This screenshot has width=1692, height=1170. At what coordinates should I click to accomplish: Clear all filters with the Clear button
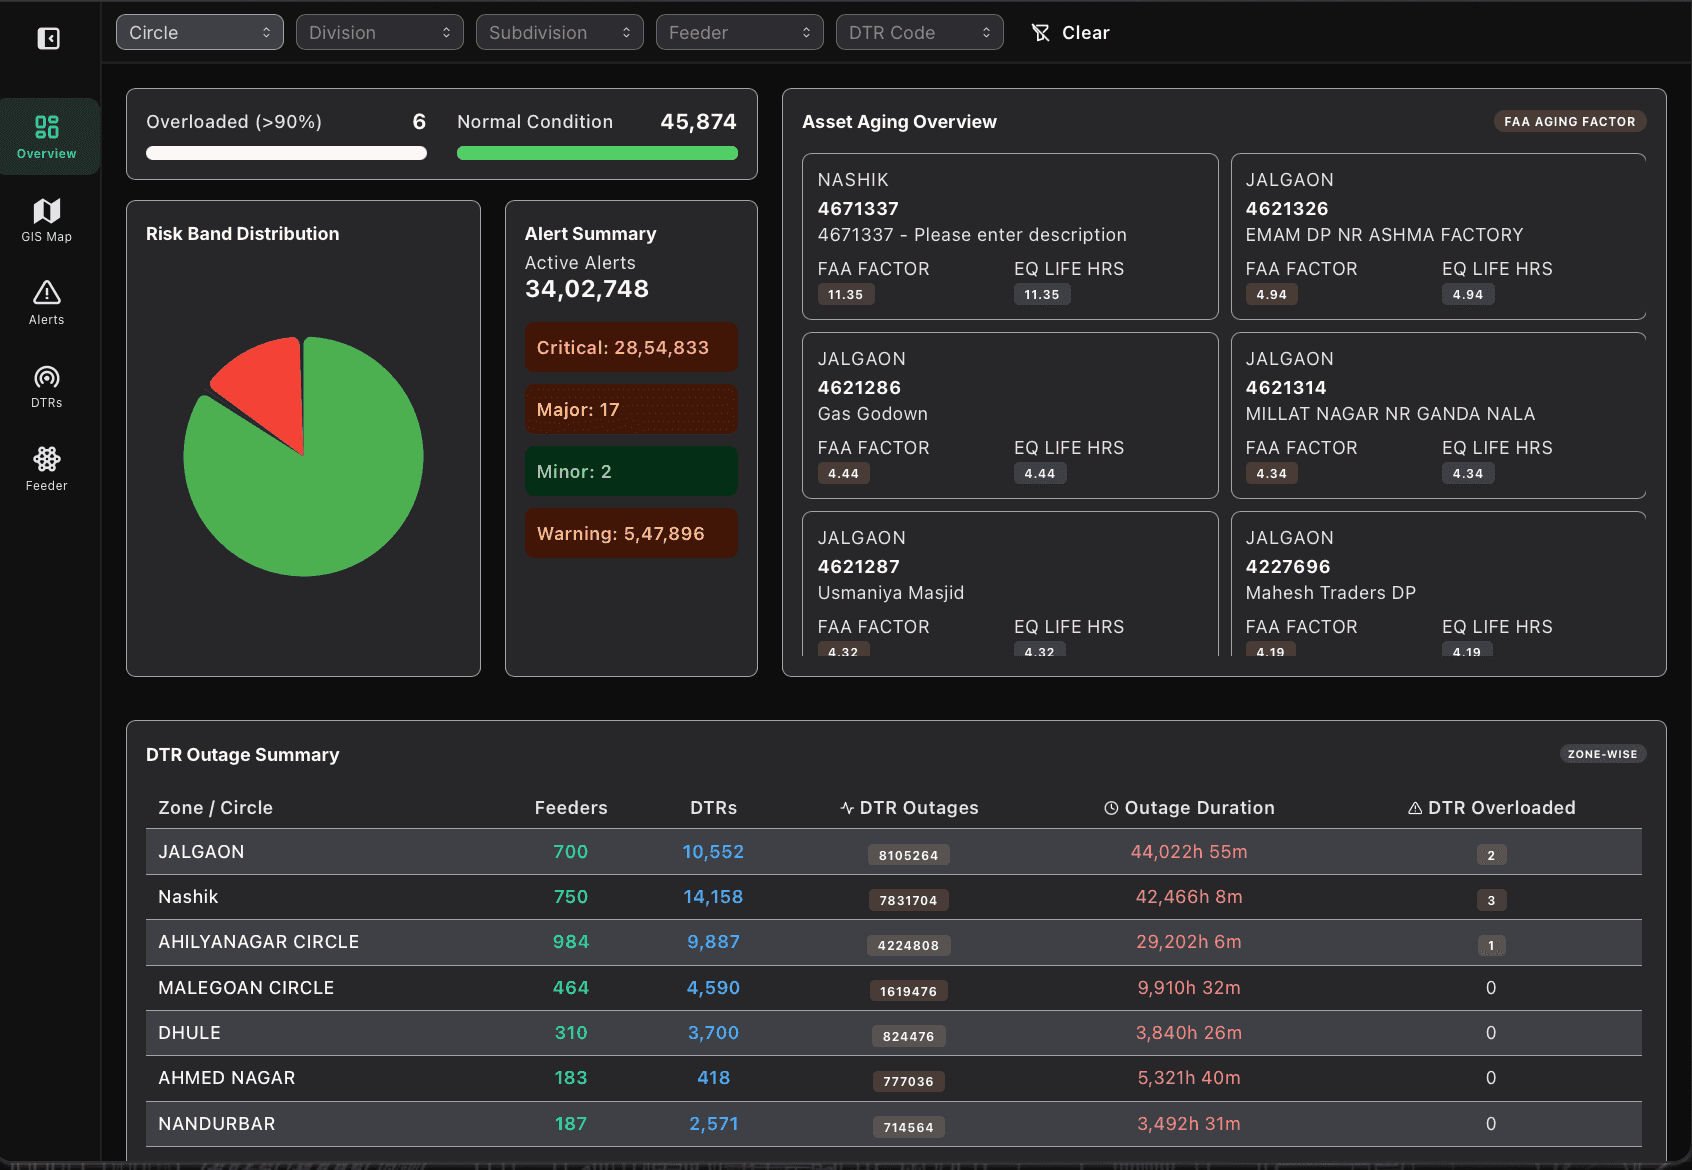(x=1070, y=33)
